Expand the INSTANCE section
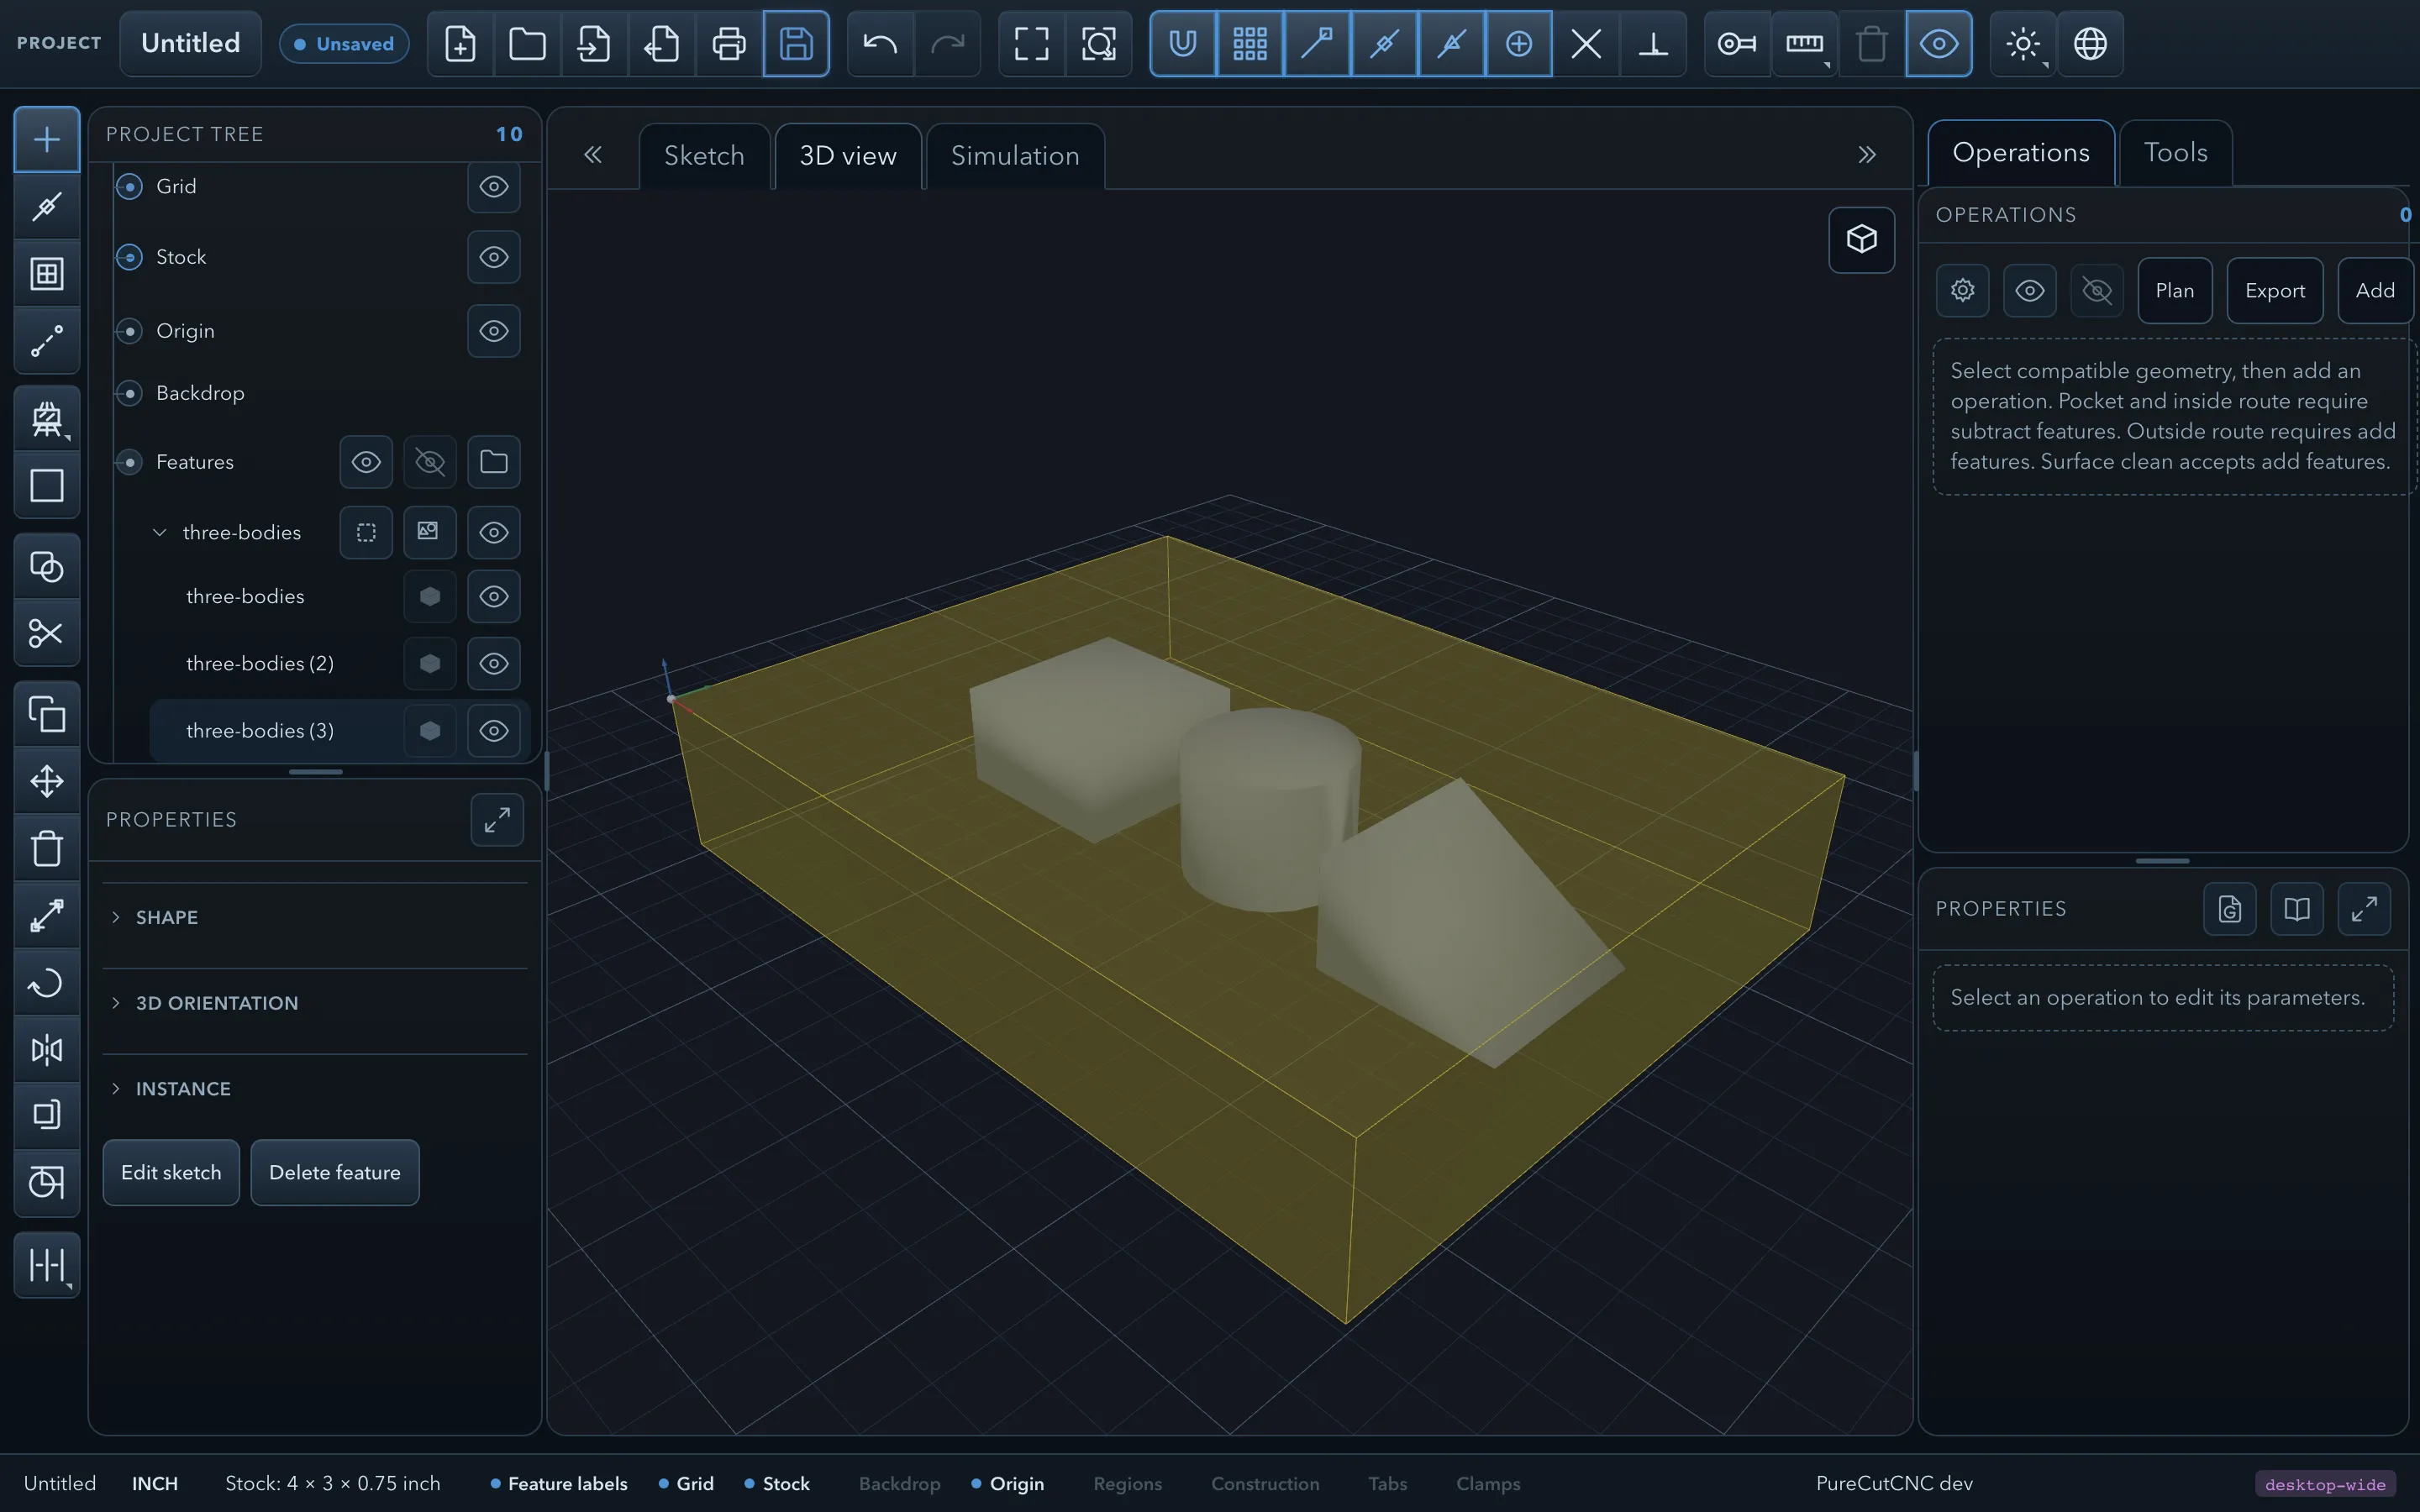This screenshot has width=2420, height=1512. (315, 1089)
